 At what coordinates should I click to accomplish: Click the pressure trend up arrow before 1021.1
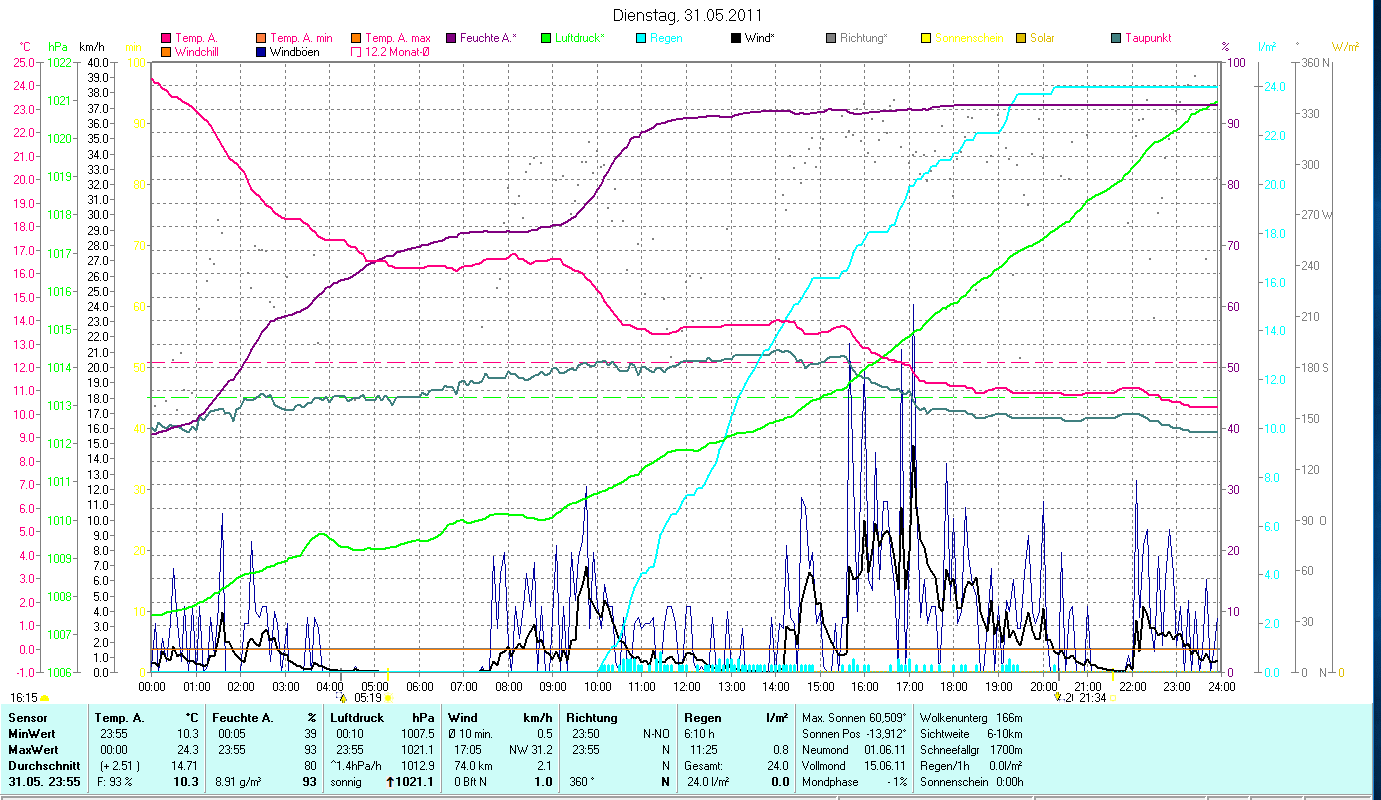click(391, 781)
